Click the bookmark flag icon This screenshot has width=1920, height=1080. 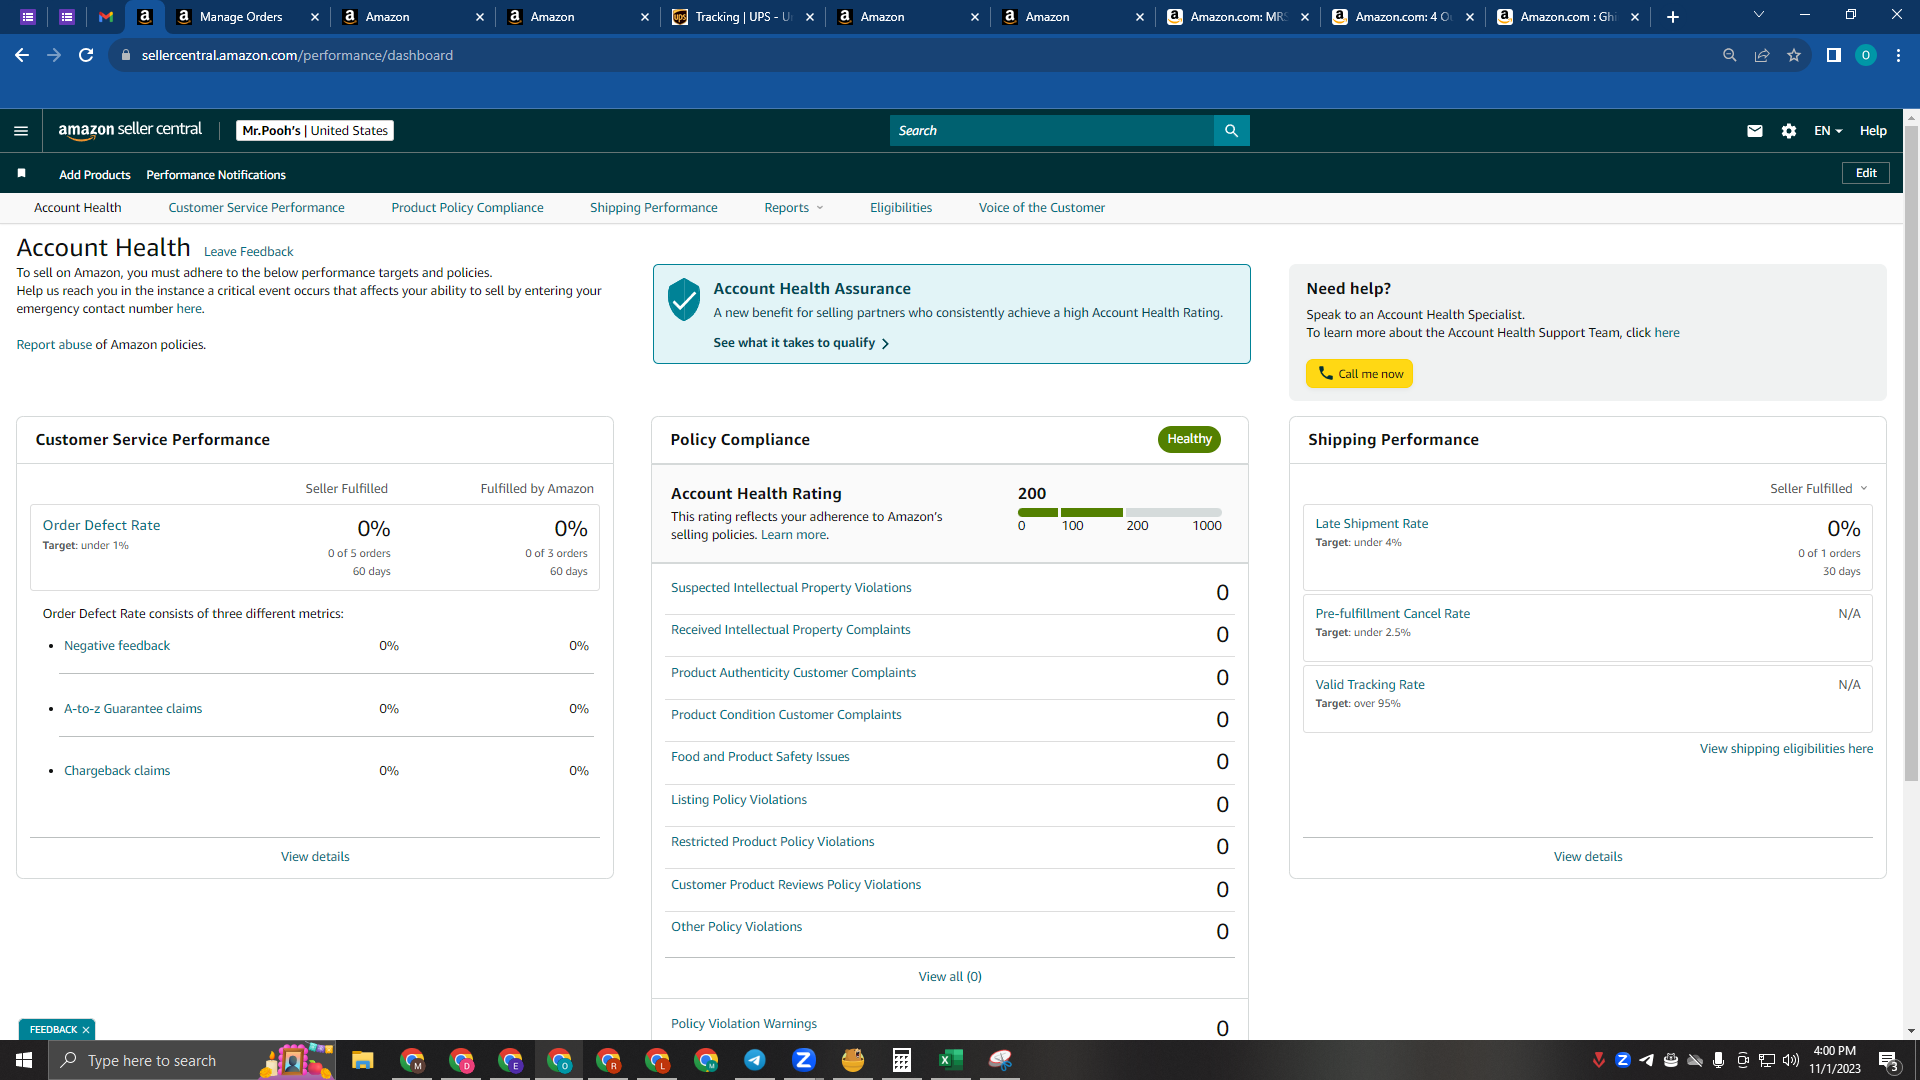tap(21, 174)
